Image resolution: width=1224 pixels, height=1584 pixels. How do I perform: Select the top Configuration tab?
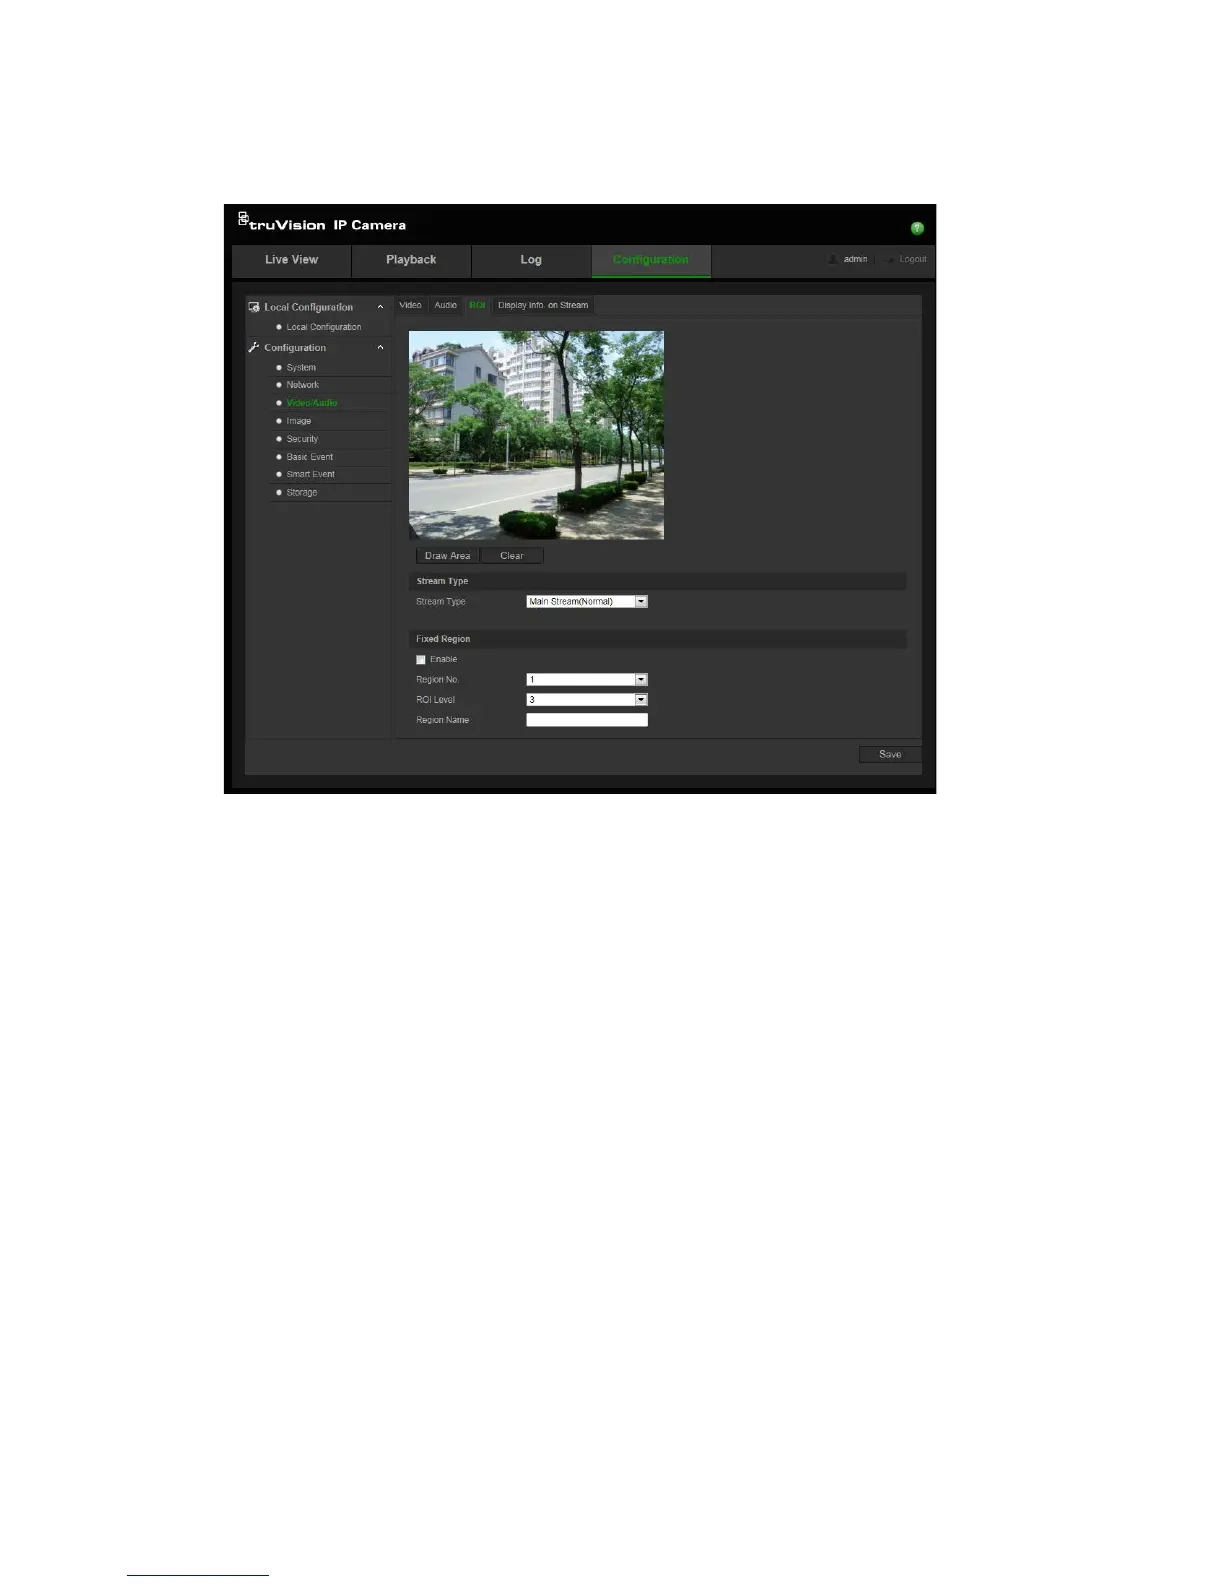click(651, 260)
